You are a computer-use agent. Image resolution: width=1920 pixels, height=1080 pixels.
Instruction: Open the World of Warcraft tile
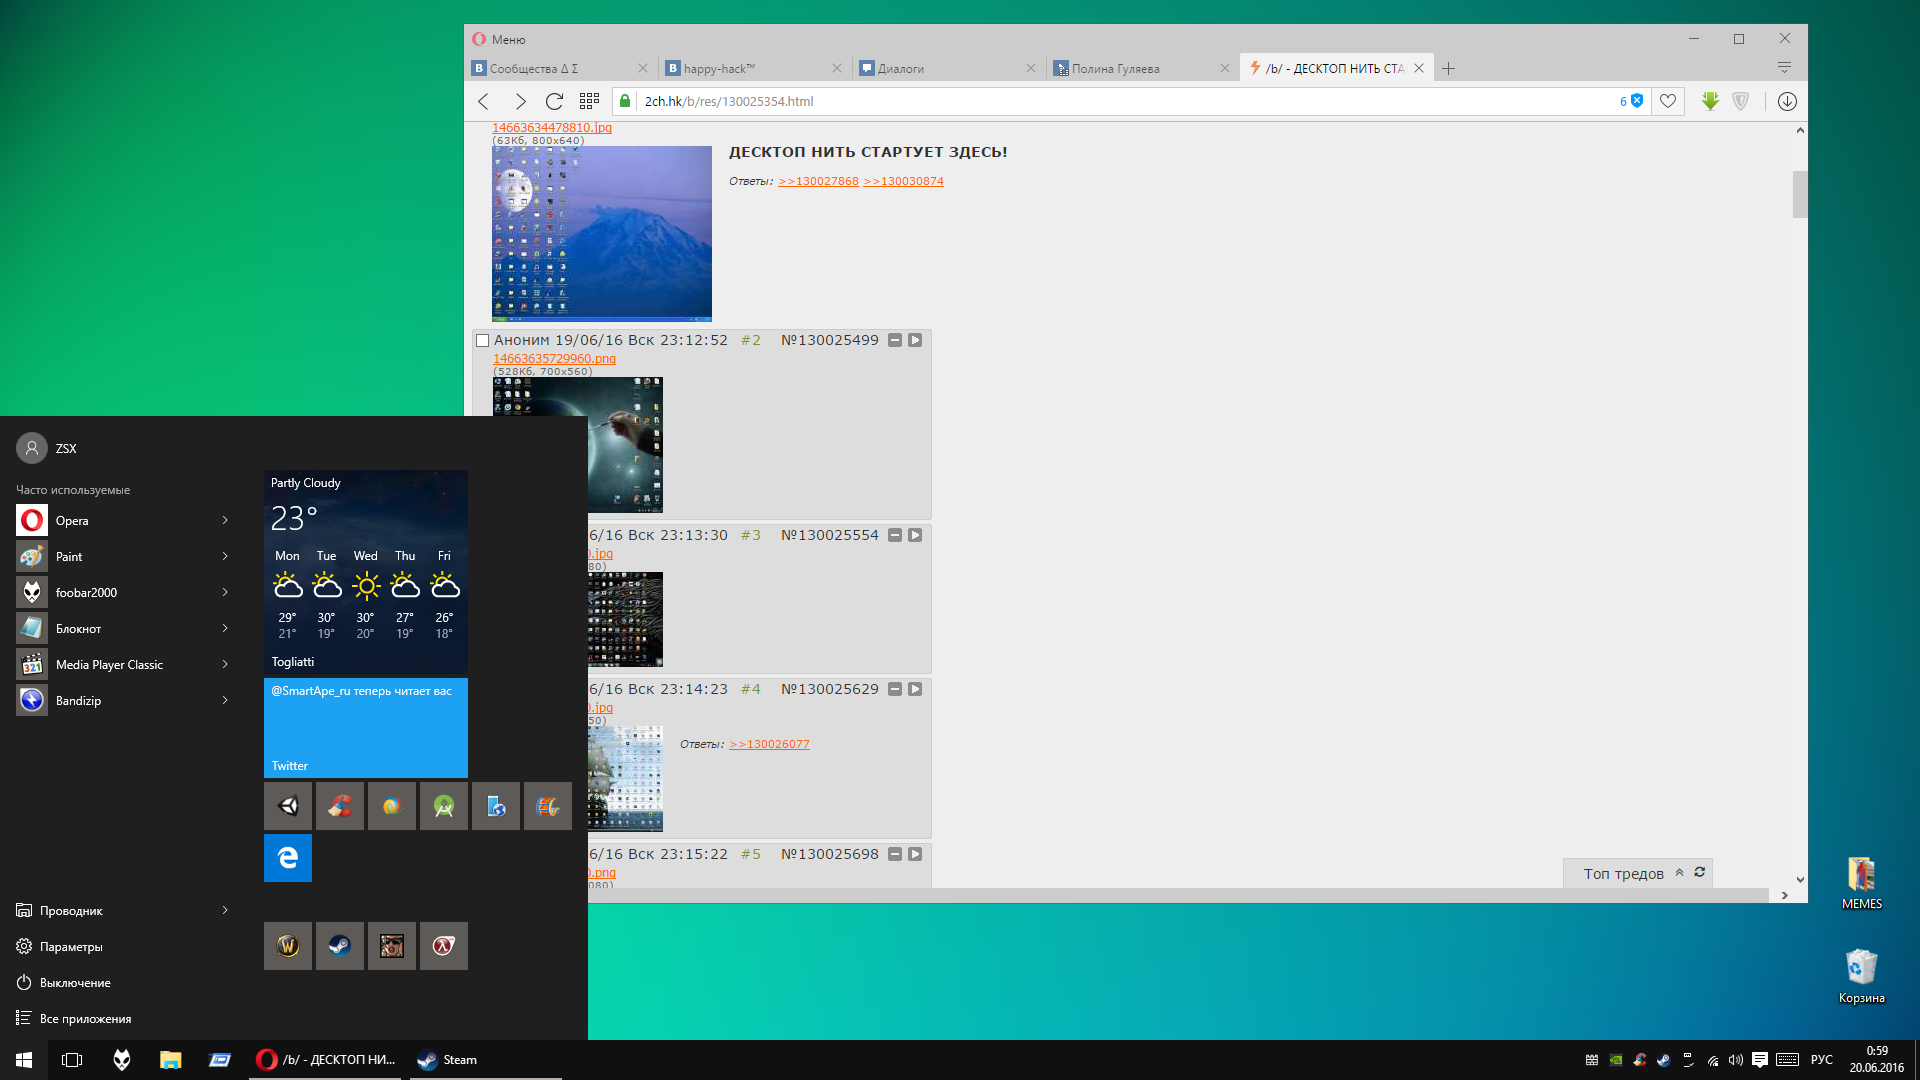(x=288, y=946)
